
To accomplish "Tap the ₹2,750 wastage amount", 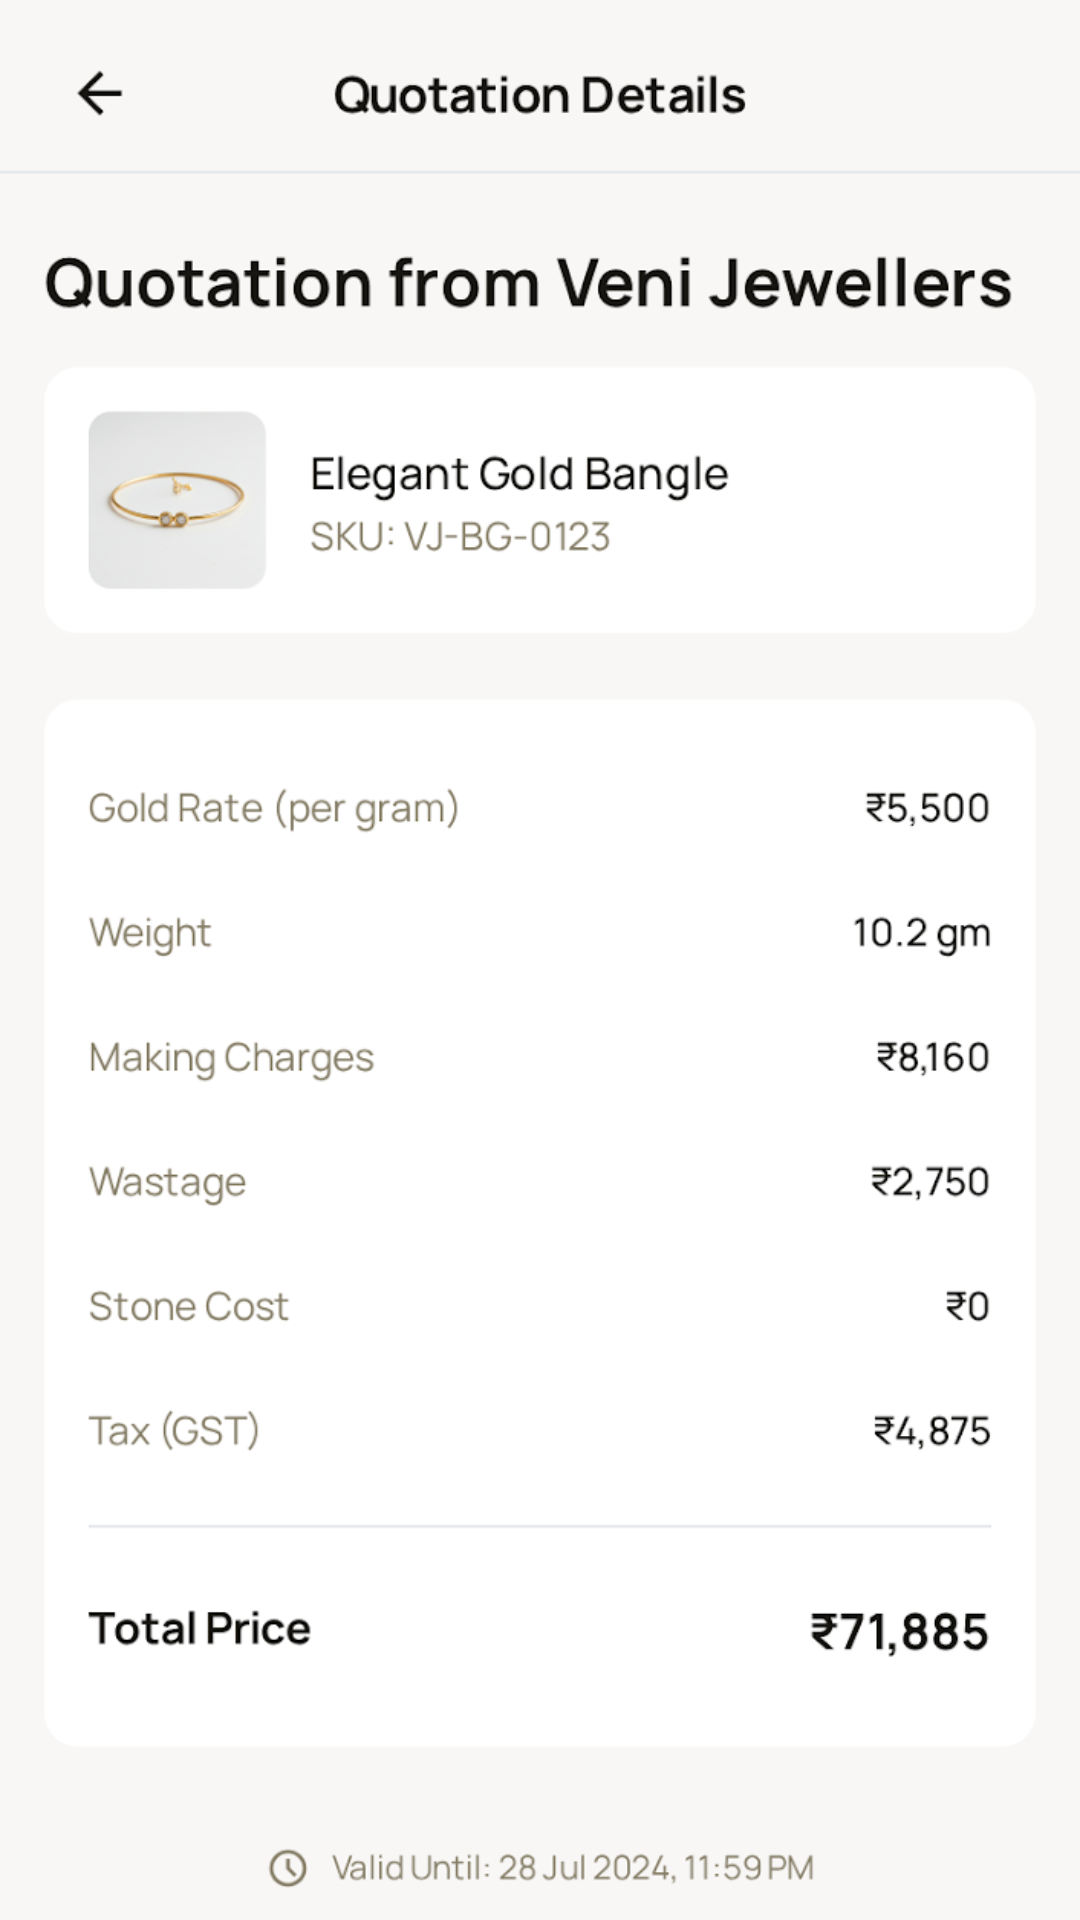I will tap(930, 1182).
